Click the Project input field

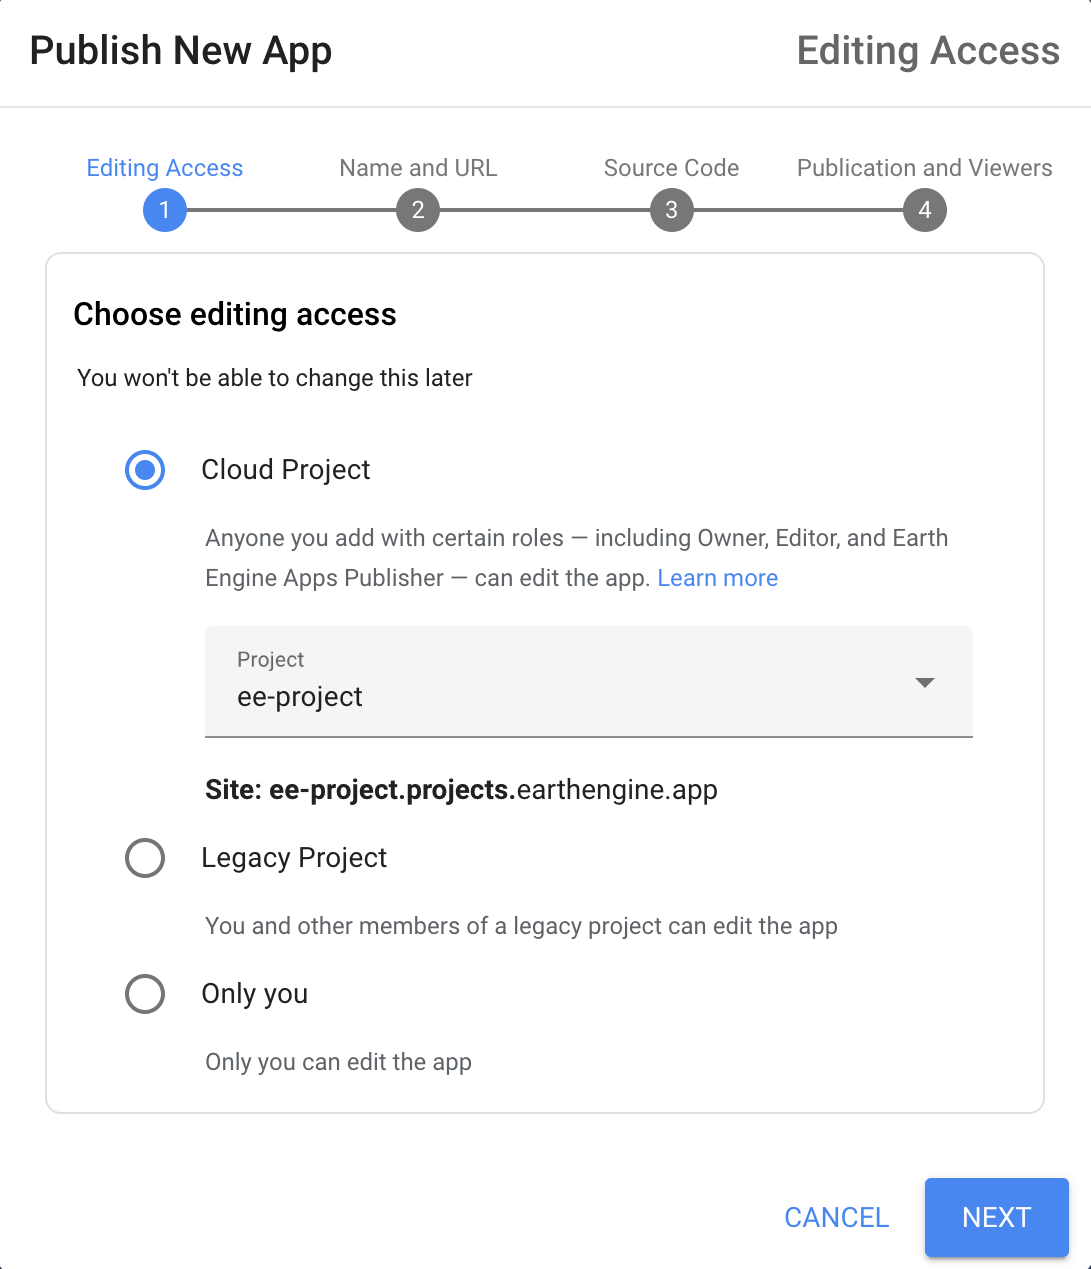(x=588, y=696)
